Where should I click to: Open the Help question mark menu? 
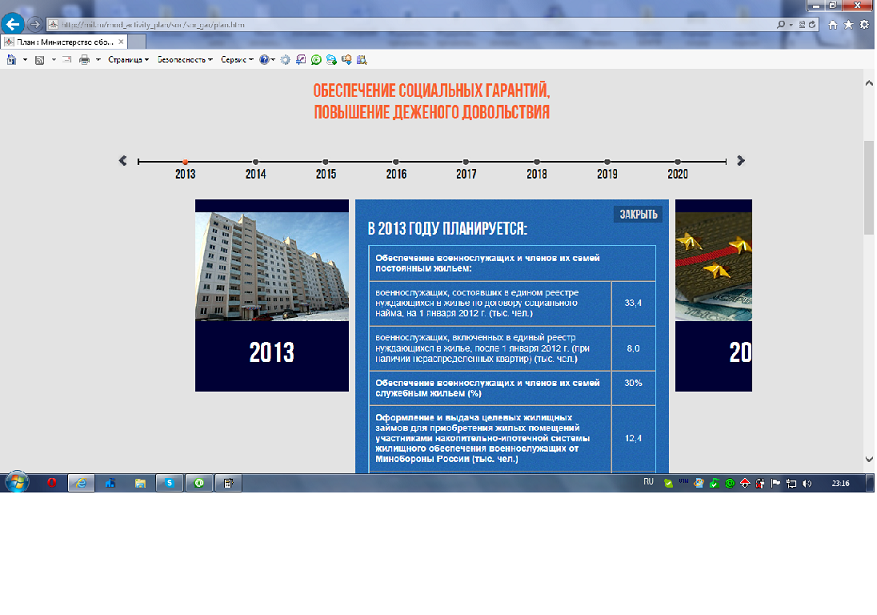click(x=265, y=60)
